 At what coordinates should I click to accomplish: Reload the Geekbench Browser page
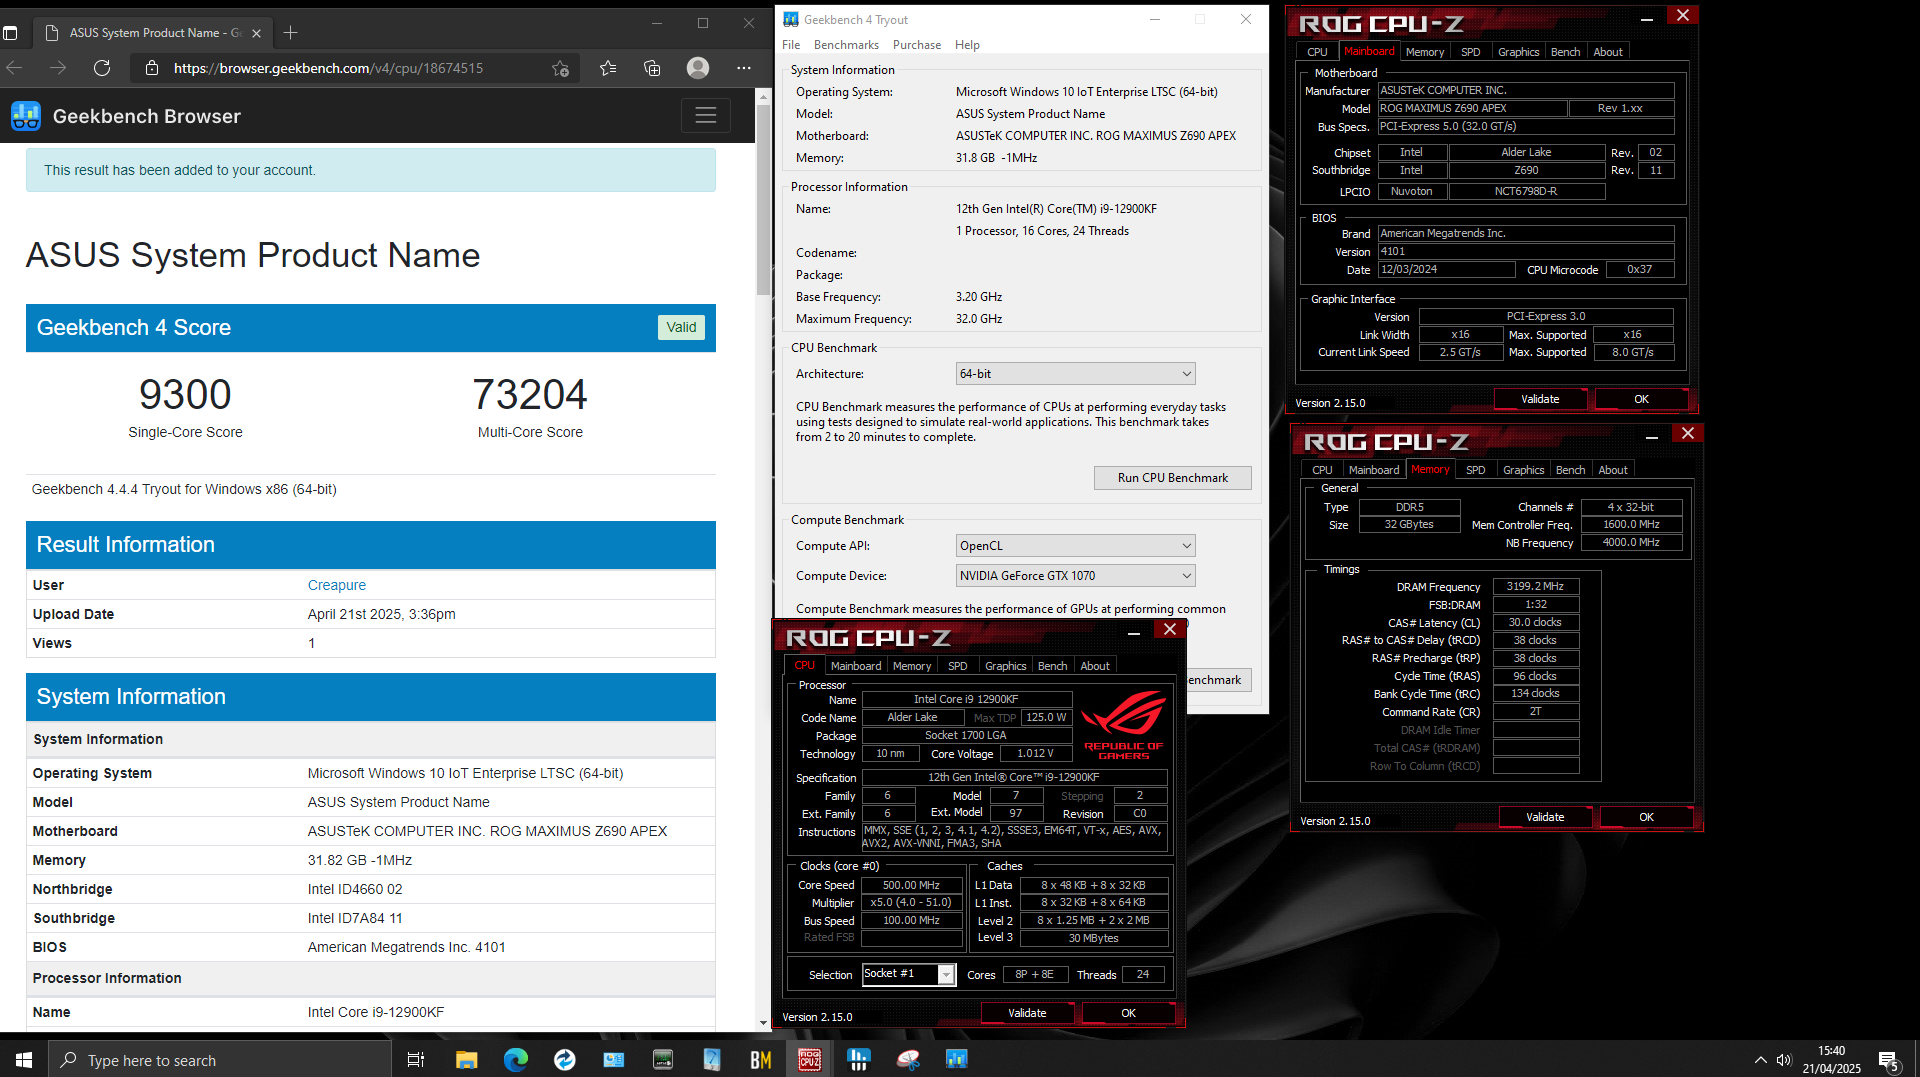(x=102, y=68)
